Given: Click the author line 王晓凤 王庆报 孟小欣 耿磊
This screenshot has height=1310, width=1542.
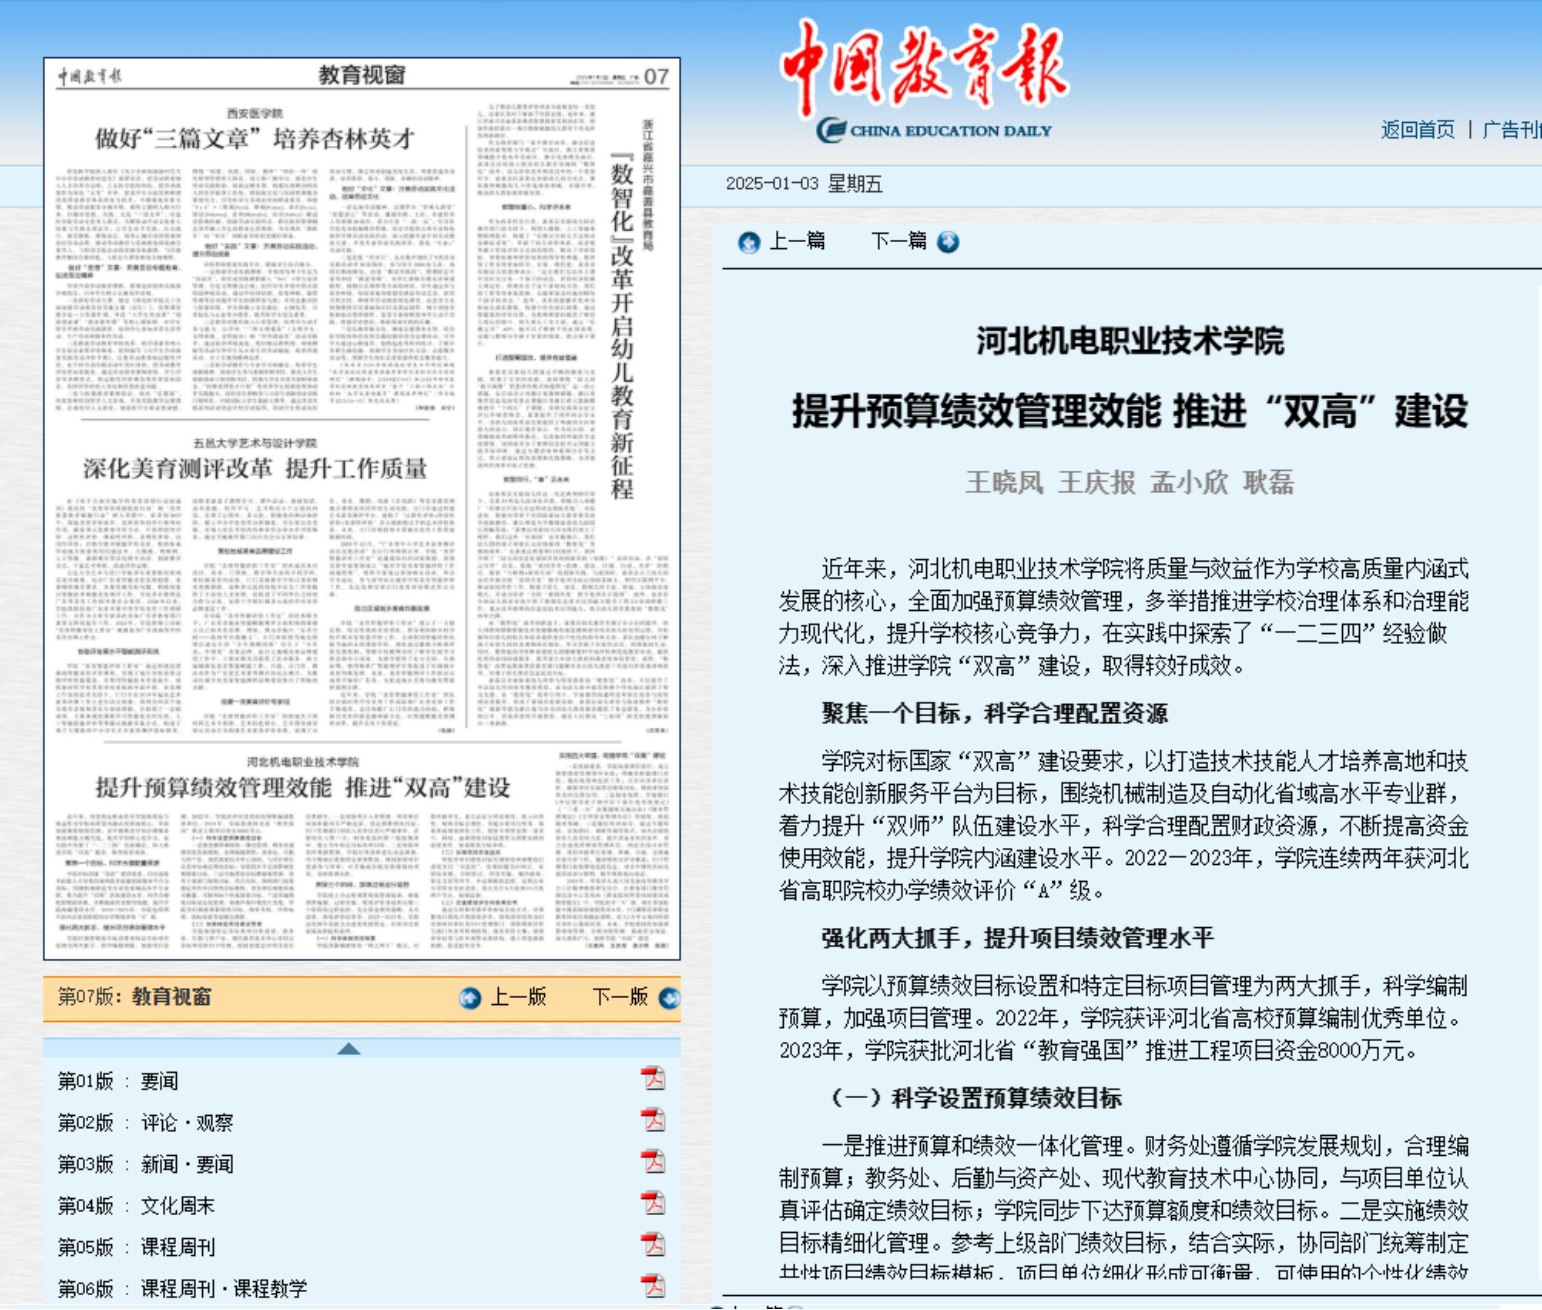Looking at the screenshot, I should (1130, 483).
